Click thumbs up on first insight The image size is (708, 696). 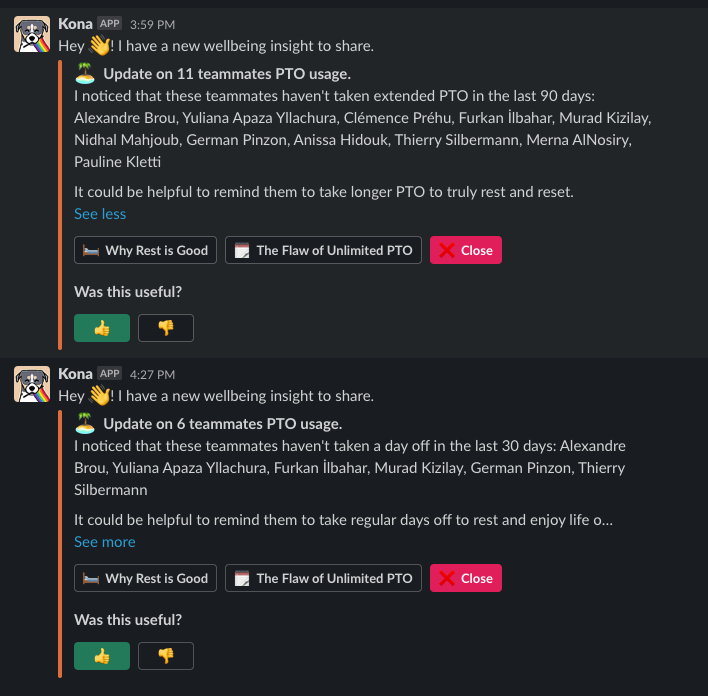pos(102,328)
